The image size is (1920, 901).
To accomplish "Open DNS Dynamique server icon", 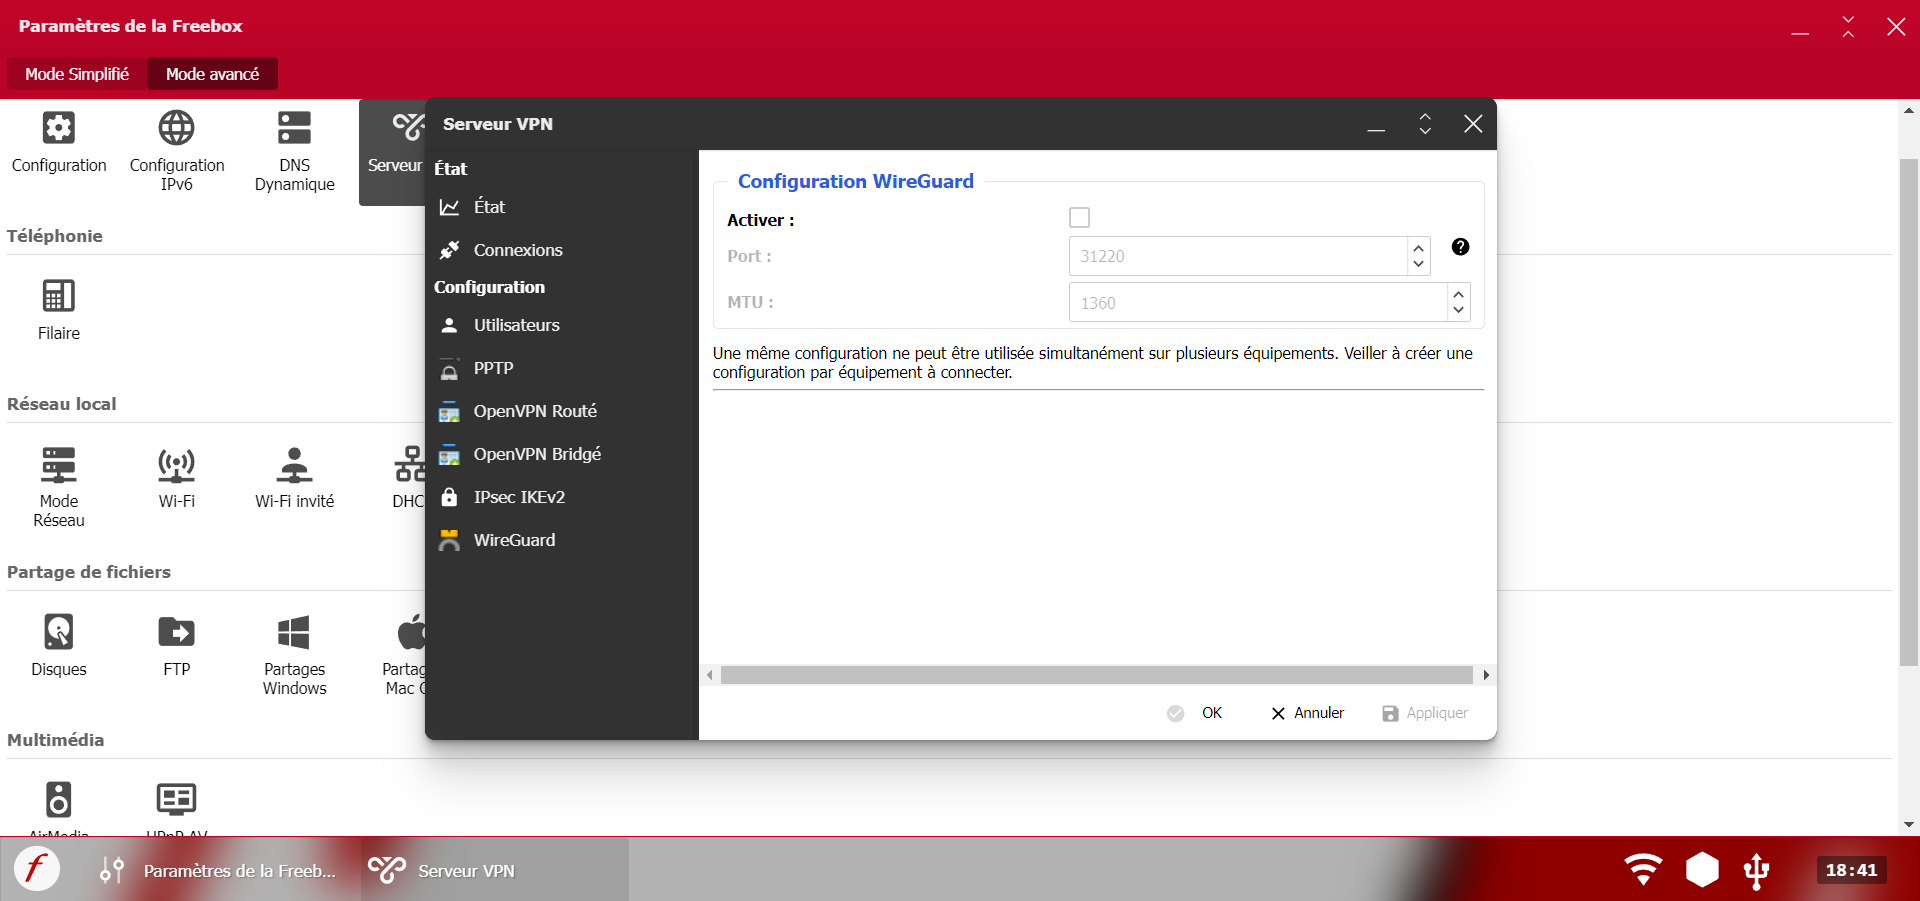I will 294,128.
